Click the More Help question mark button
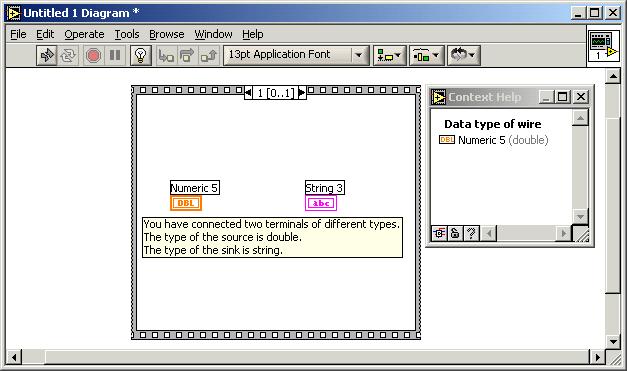Screen dimensions: 627x371 [x=471, y=233]
